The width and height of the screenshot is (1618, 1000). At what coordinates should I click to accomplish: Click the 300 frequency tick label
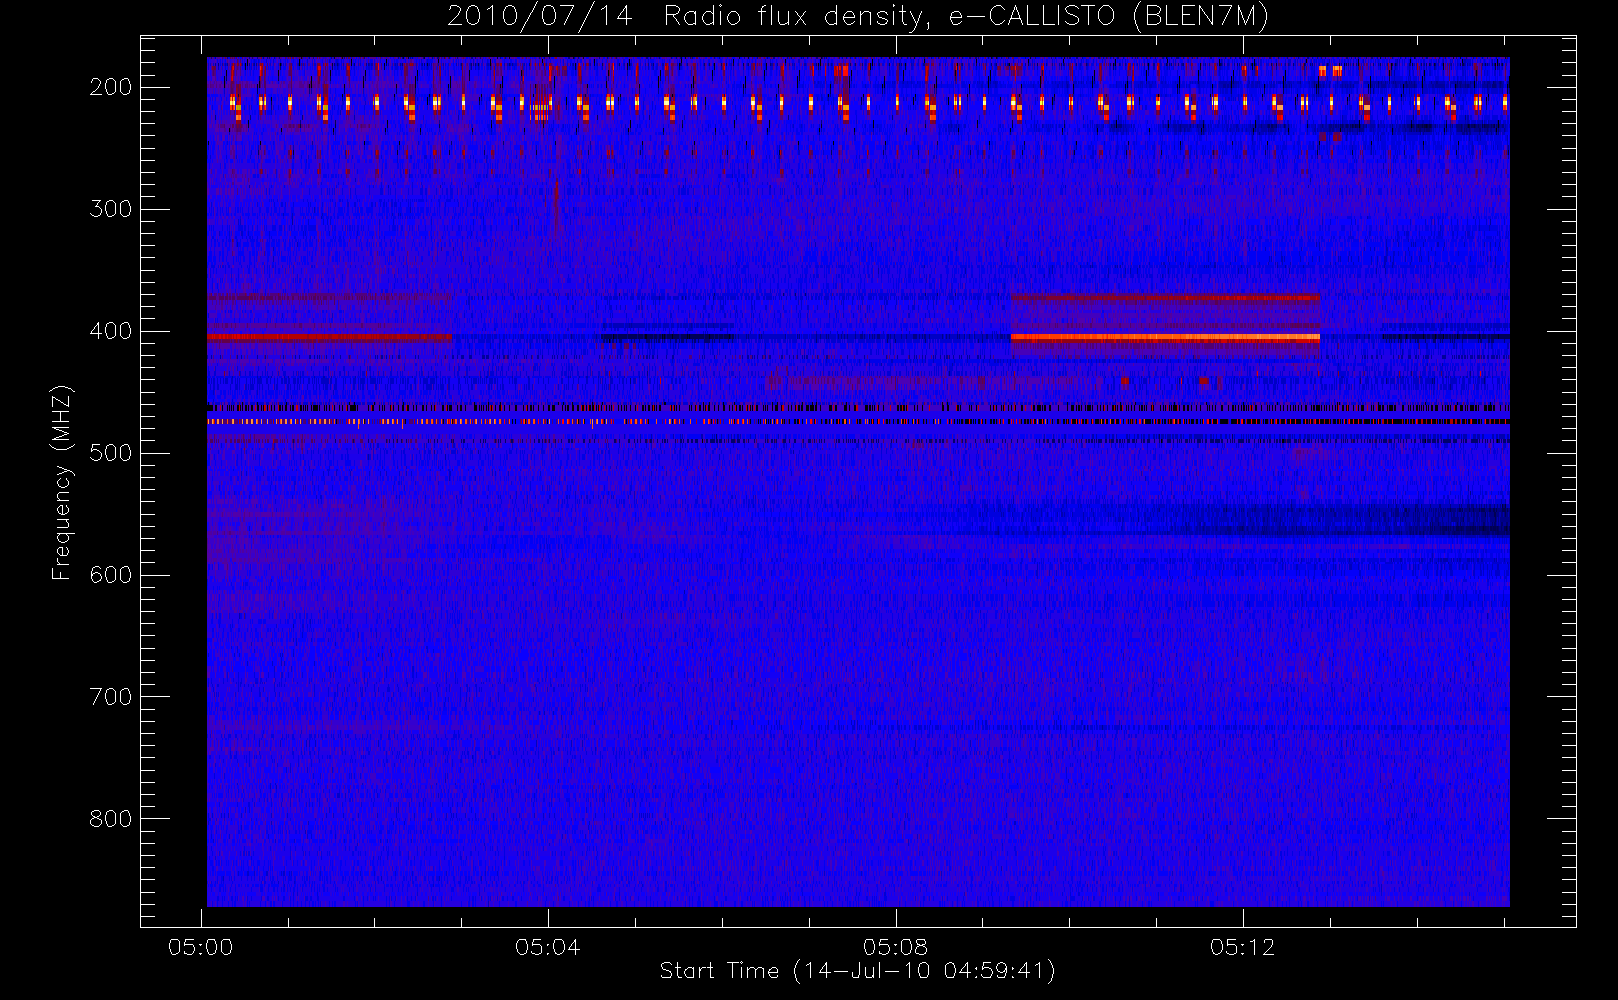coord(110,209)
